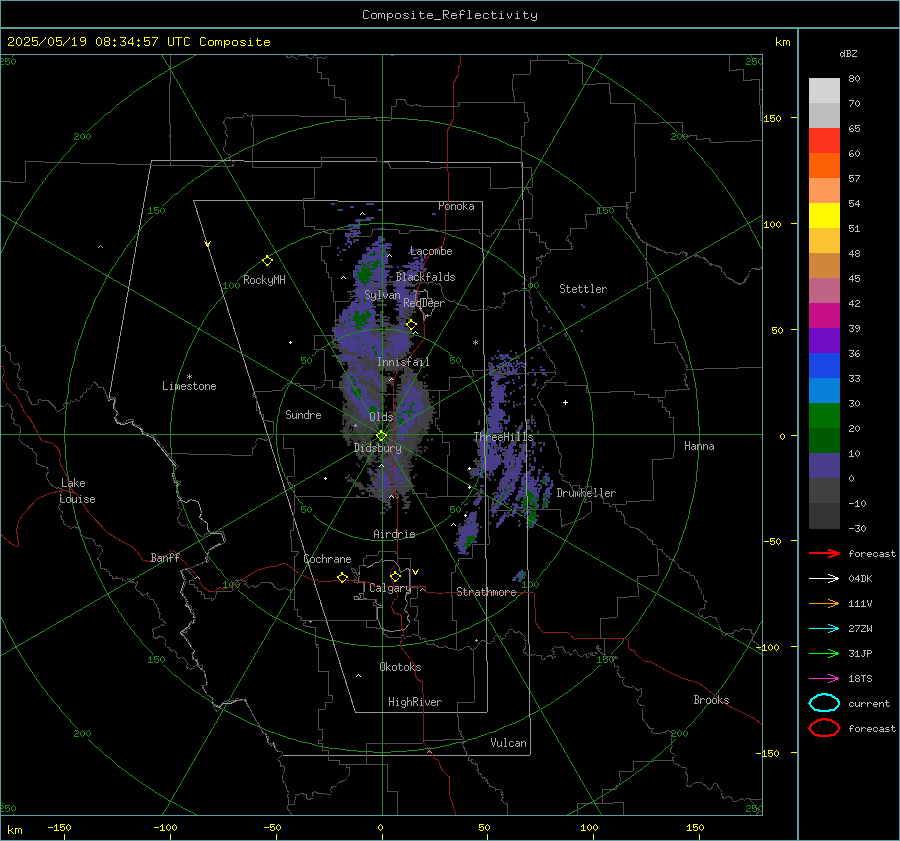Click the yellow diamond marker below RedDeer
This screenshot has width=900, height=841.
[x=411, y=325]
